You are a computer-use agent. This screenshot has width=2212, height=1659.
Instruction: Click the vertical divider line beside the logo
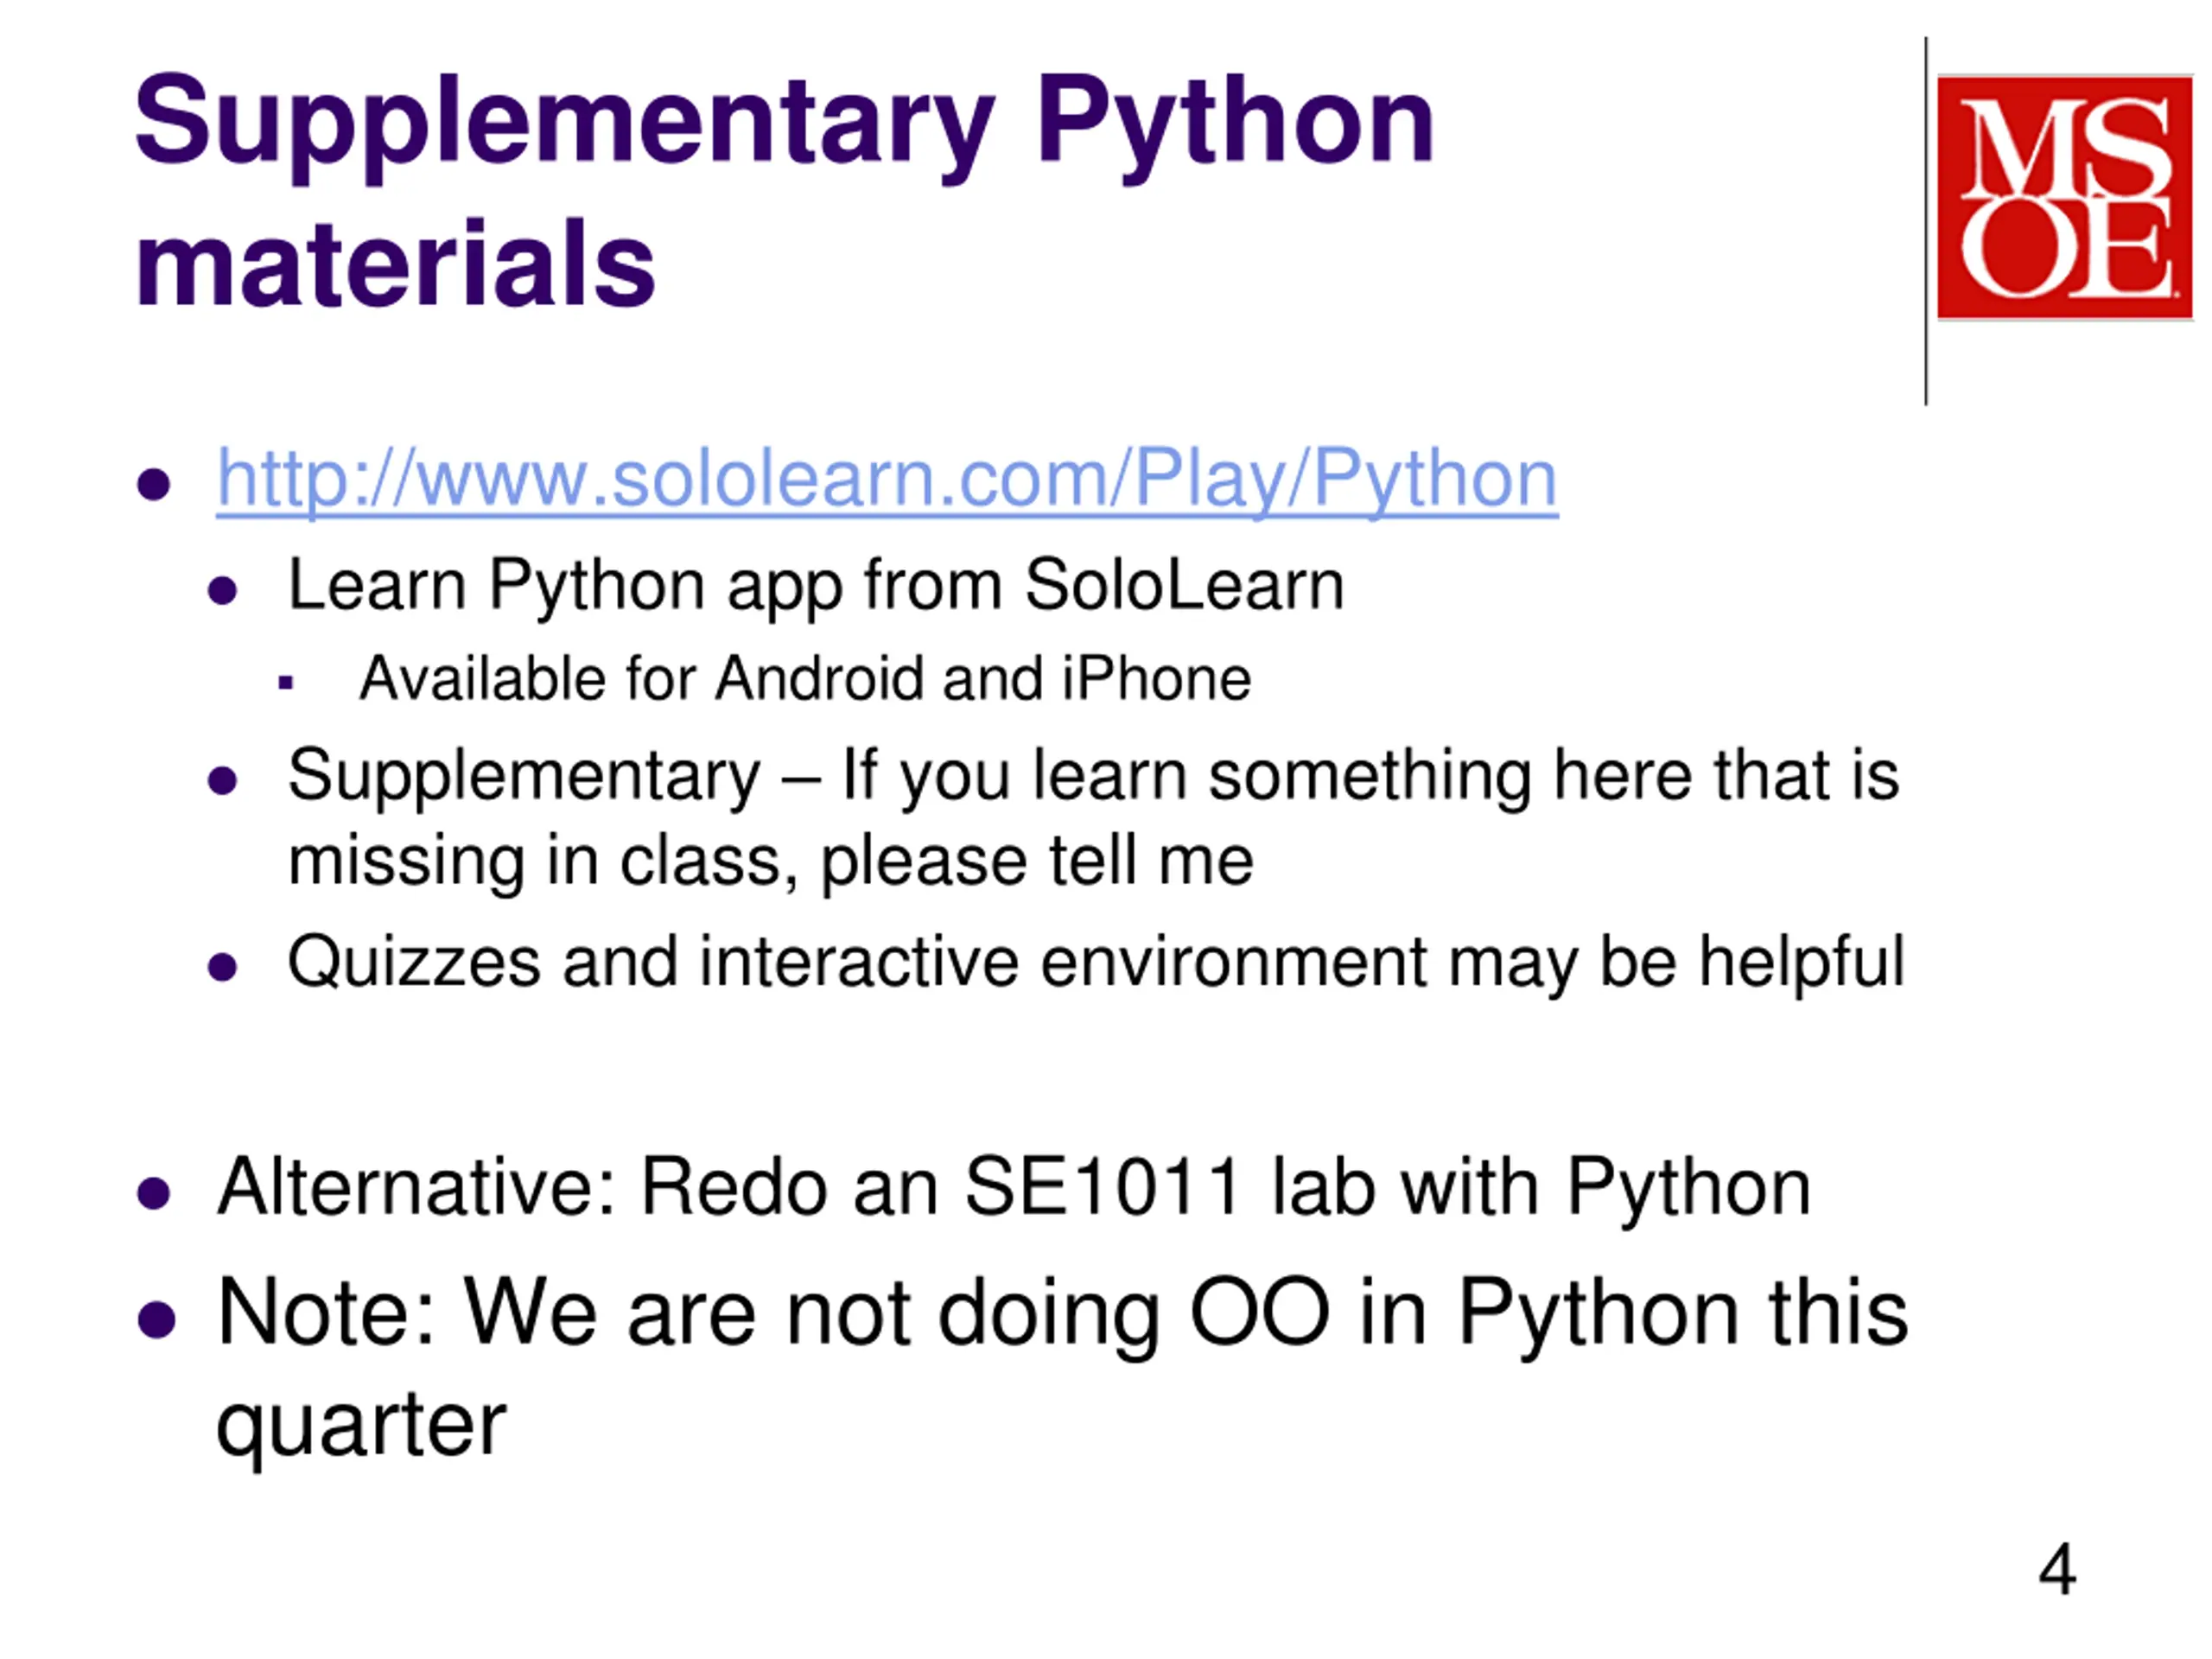tap(1926, 220)
